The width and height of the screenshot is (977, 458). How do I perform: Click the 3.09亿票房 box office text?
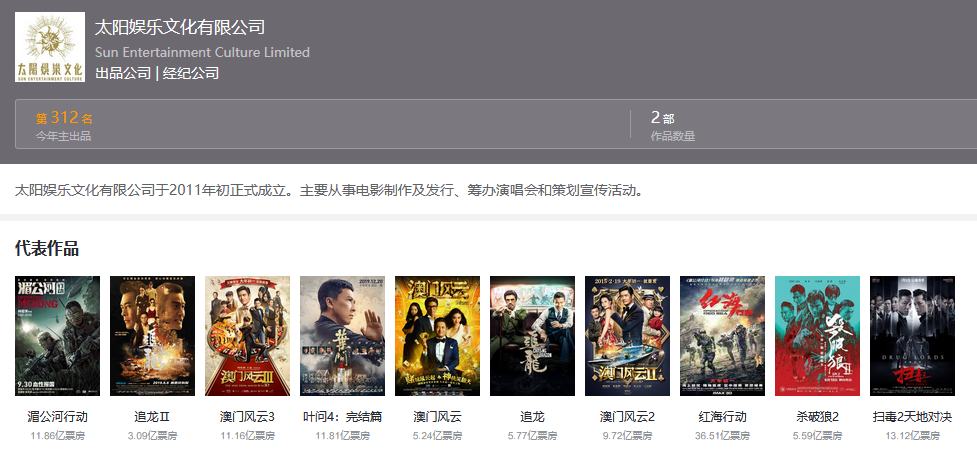[153, 436]
